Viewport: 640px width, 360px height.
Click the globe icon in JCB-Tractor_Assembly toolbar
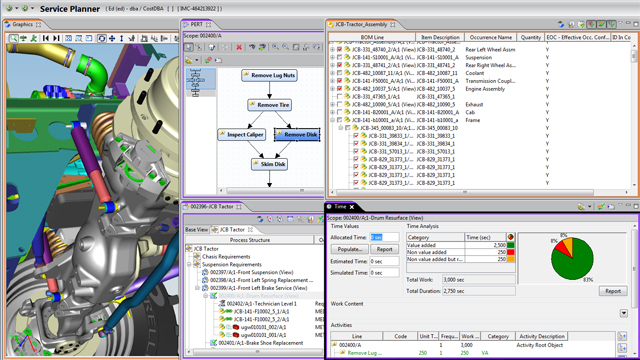tap(561, 24)
